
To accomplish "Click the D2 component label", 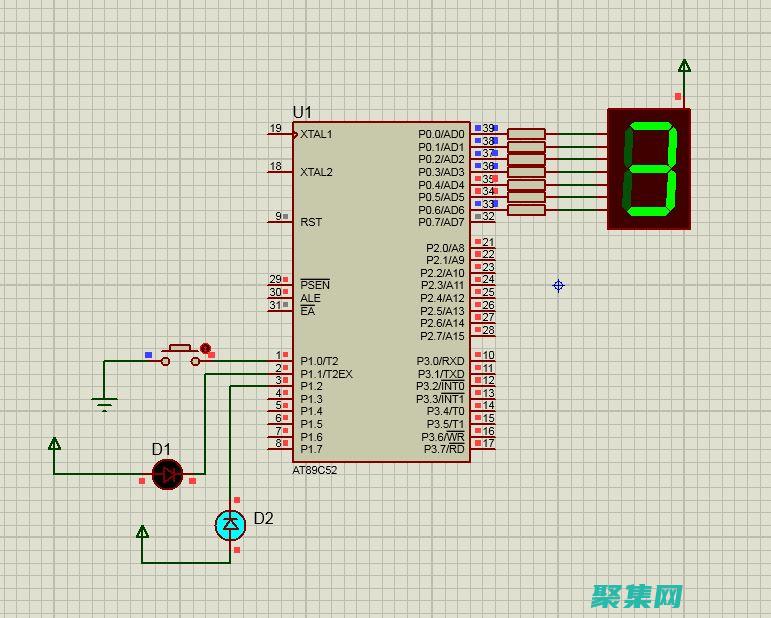I will pyautogui.click(x=263, y=518).
